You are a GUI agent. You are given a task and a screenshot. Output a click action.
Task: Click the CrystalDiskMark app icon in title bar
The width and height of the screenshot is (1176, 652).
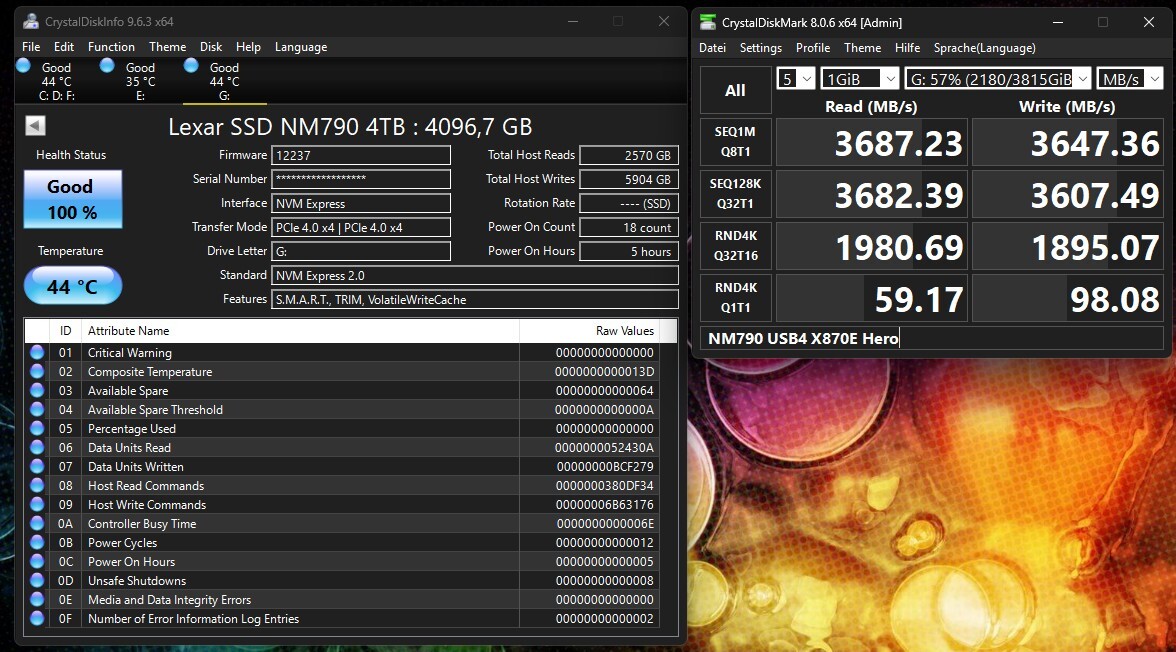(708, 22)
